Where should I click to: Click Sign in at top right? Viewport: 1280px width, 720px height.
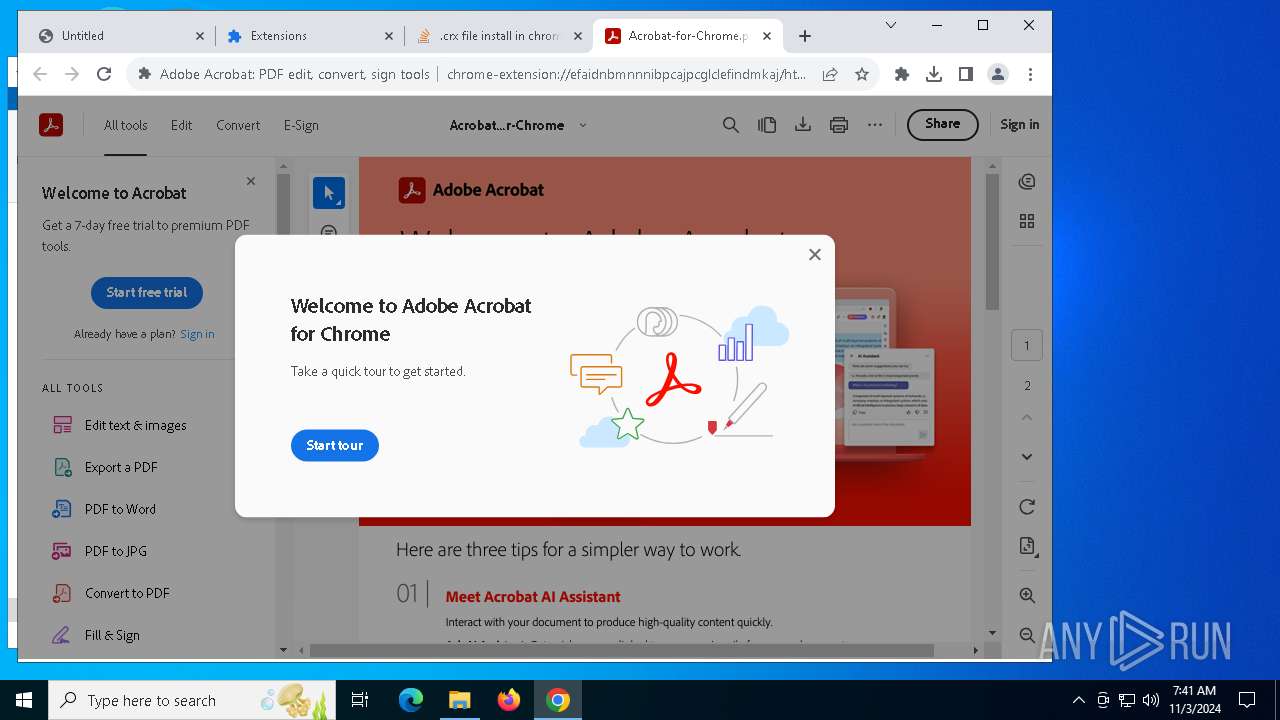(x=1019, y=125)
